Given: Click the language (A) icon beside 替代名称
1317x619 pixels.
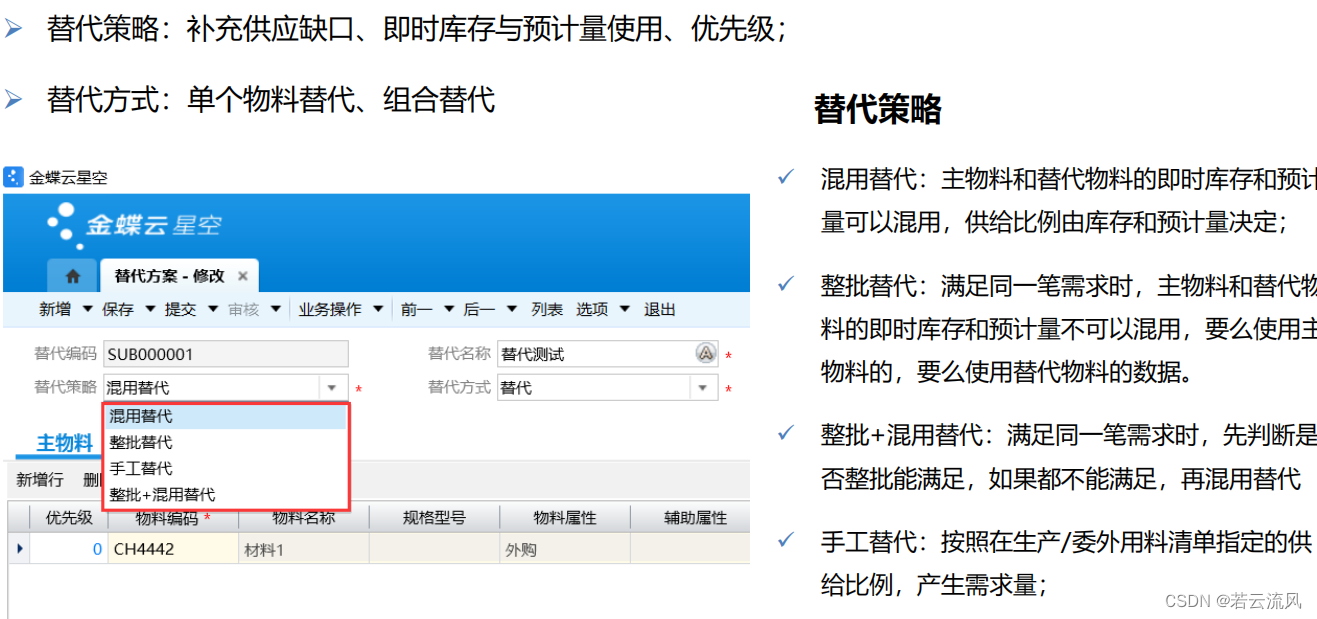Looking at the screenshot, I should [704, 353].
